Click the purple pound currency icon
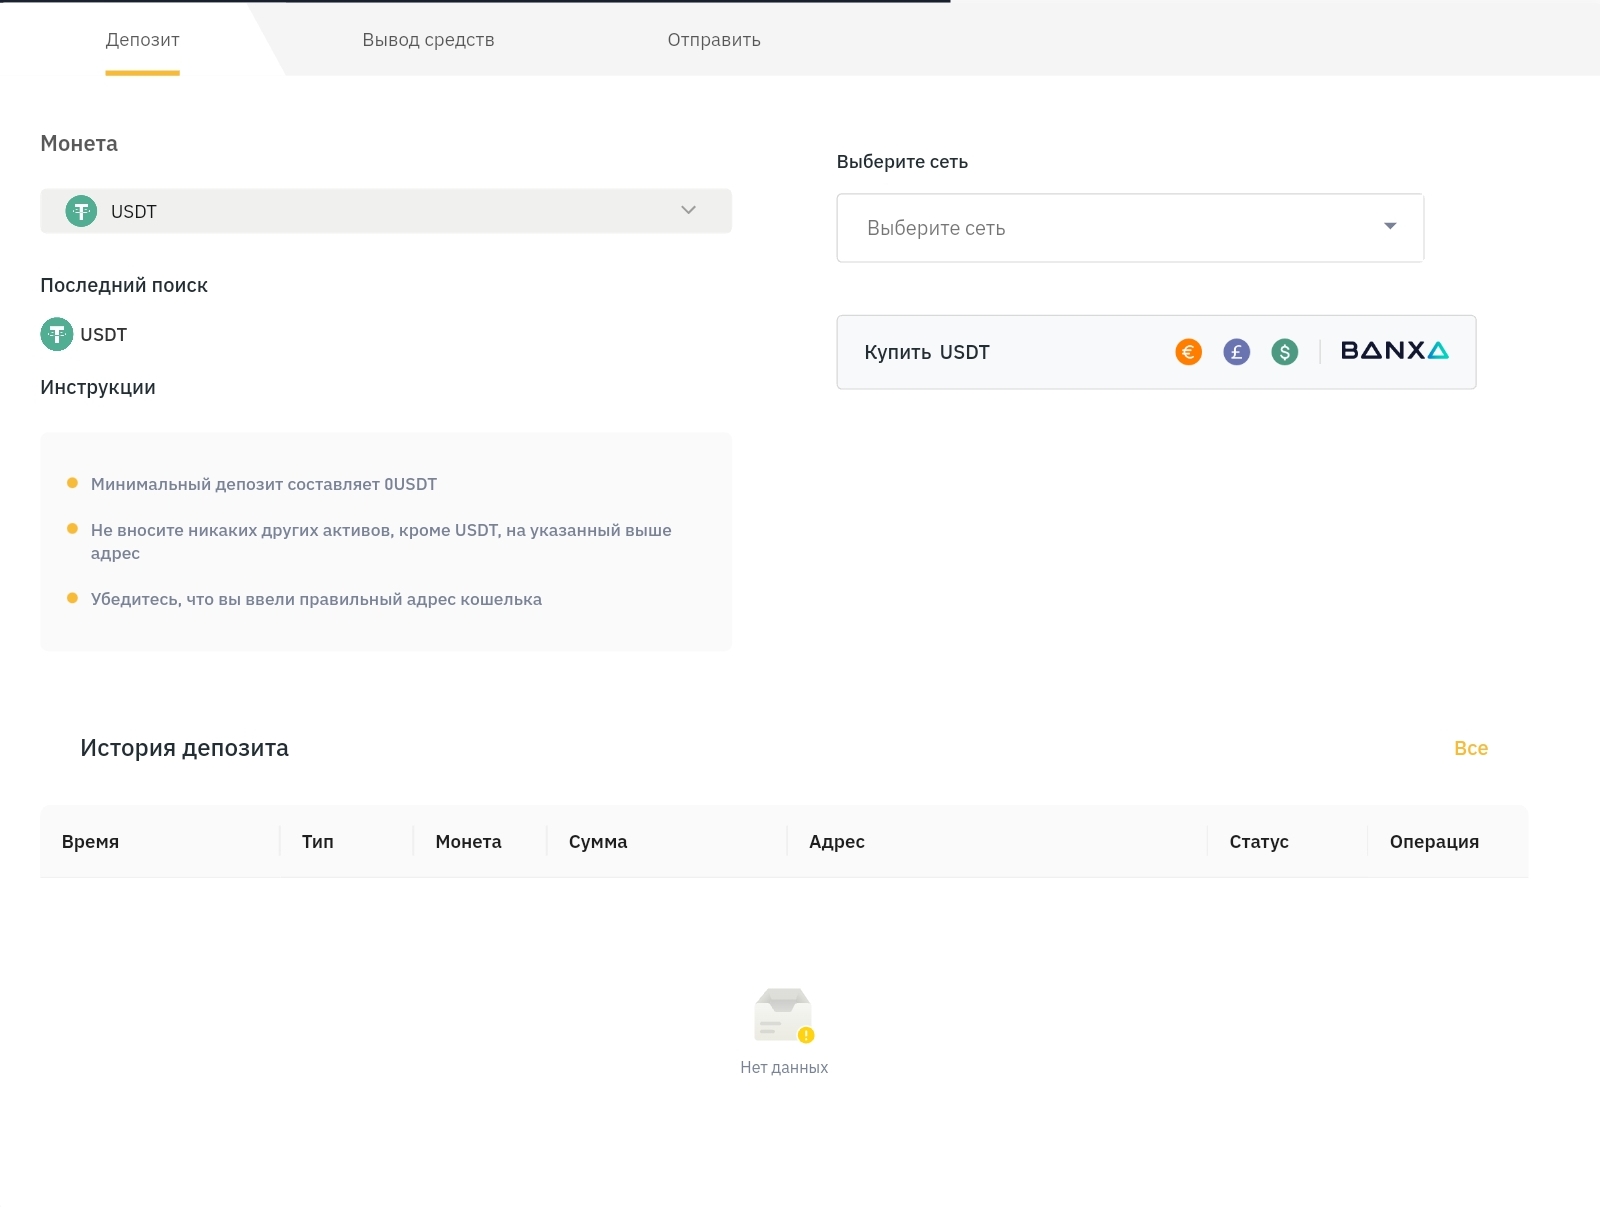The height and width of the screenshot is (1207, 1600). (x=1236, y=352)
